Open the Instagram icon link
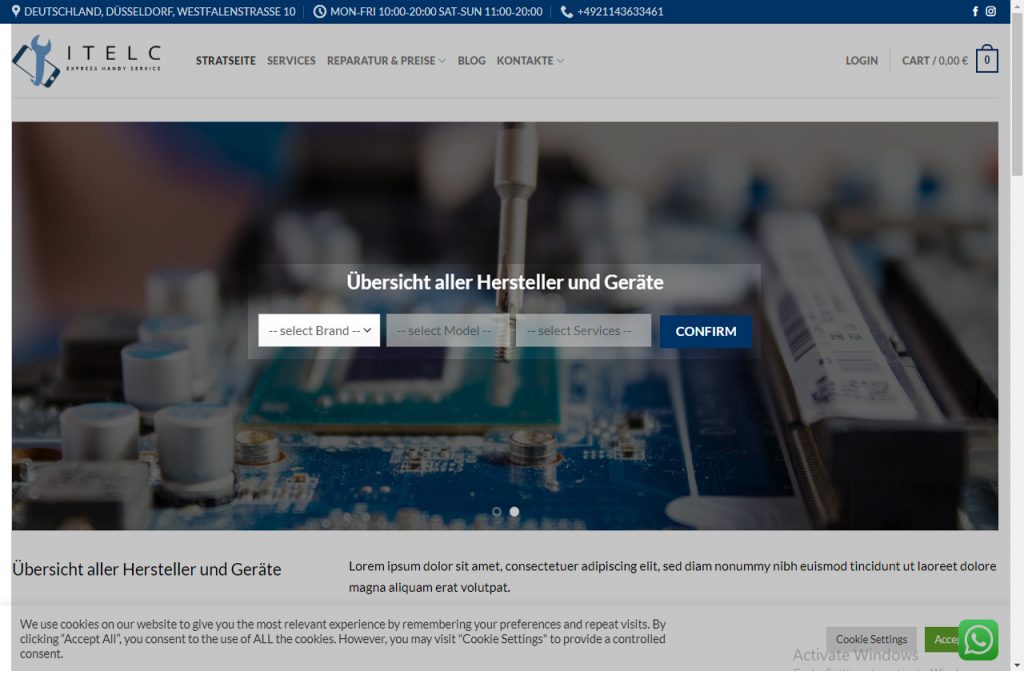The width and height of the screenshot is (1024, 683). (991, 12)
